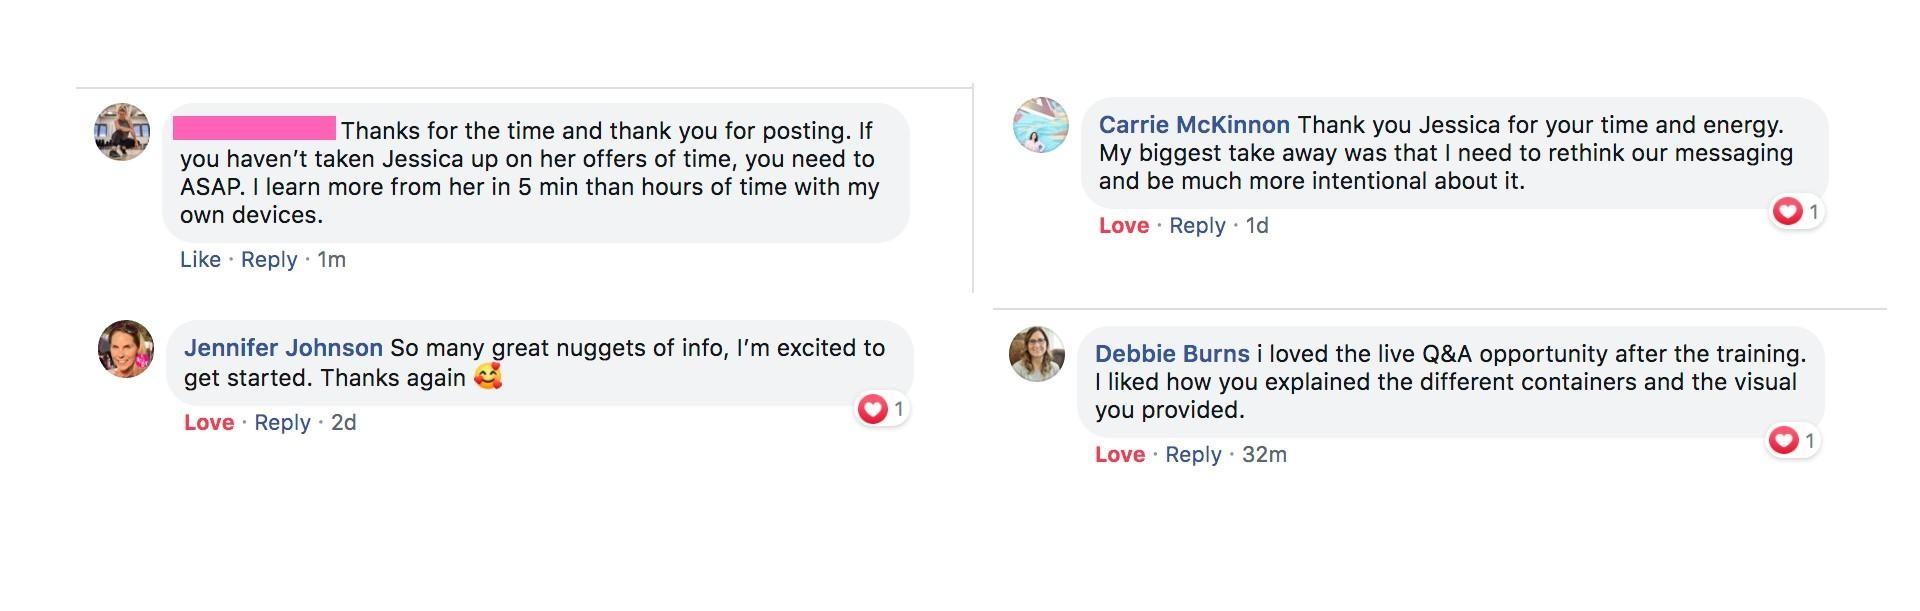Screen dimensions: 1920x611
Task: Toggle Love on Jennifer Johnson's comment
Action: point(208,422)
